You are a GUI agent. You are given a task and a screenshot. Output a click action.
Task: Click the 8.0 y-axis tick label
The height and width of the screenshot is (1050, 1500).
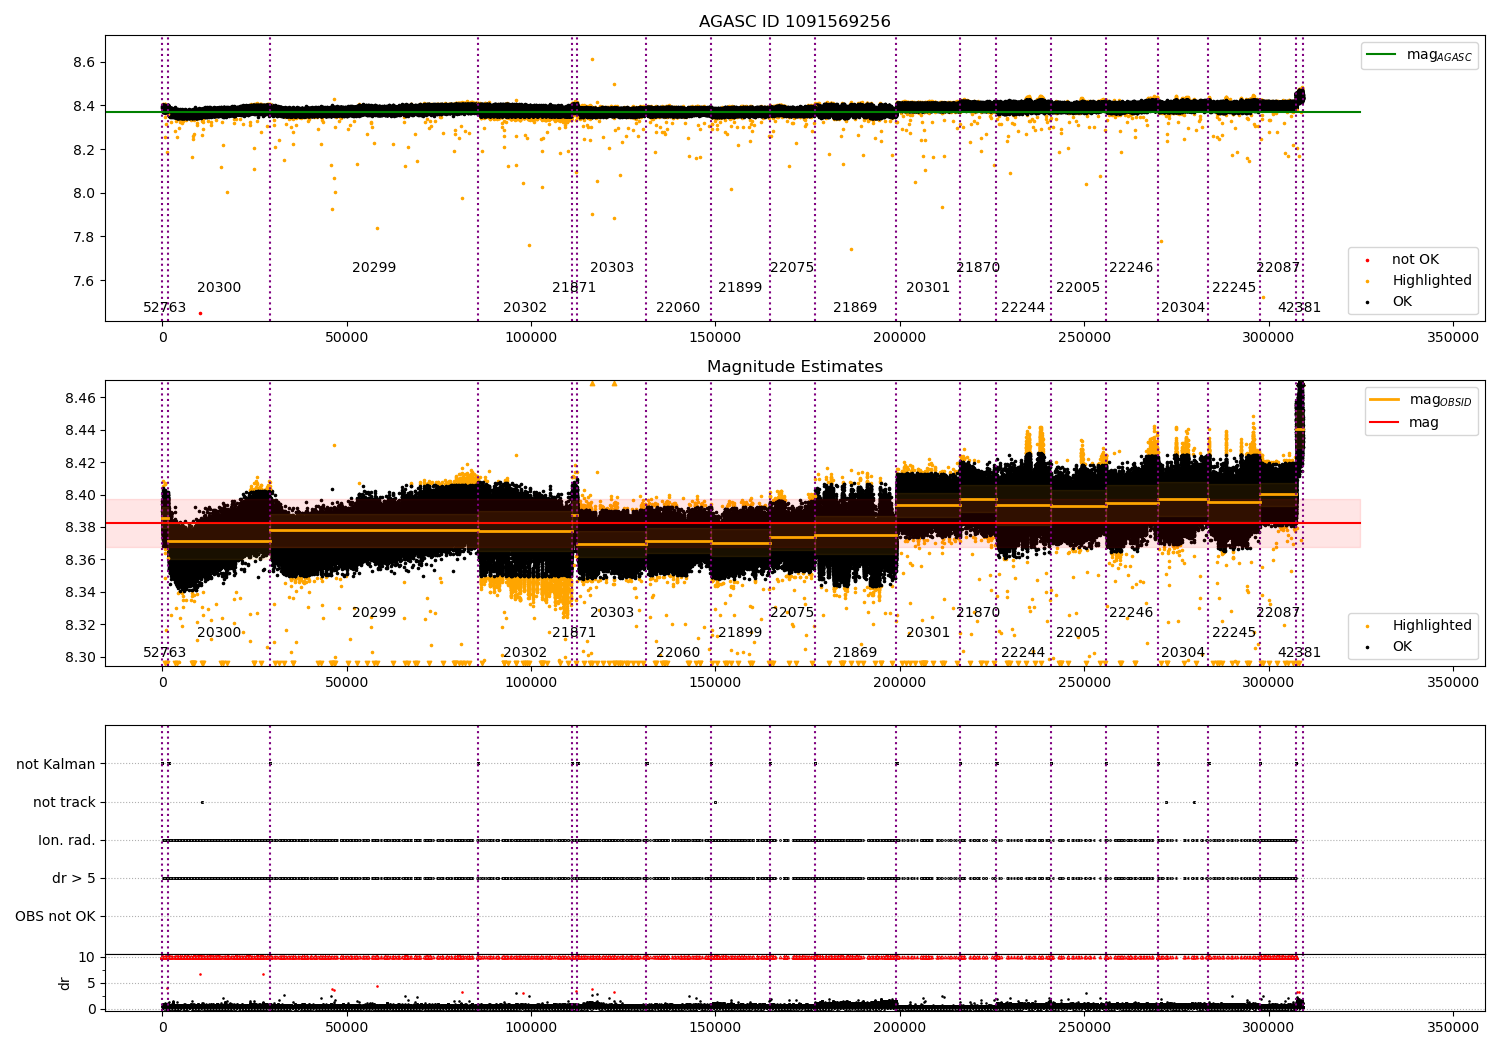click(84, 194)
